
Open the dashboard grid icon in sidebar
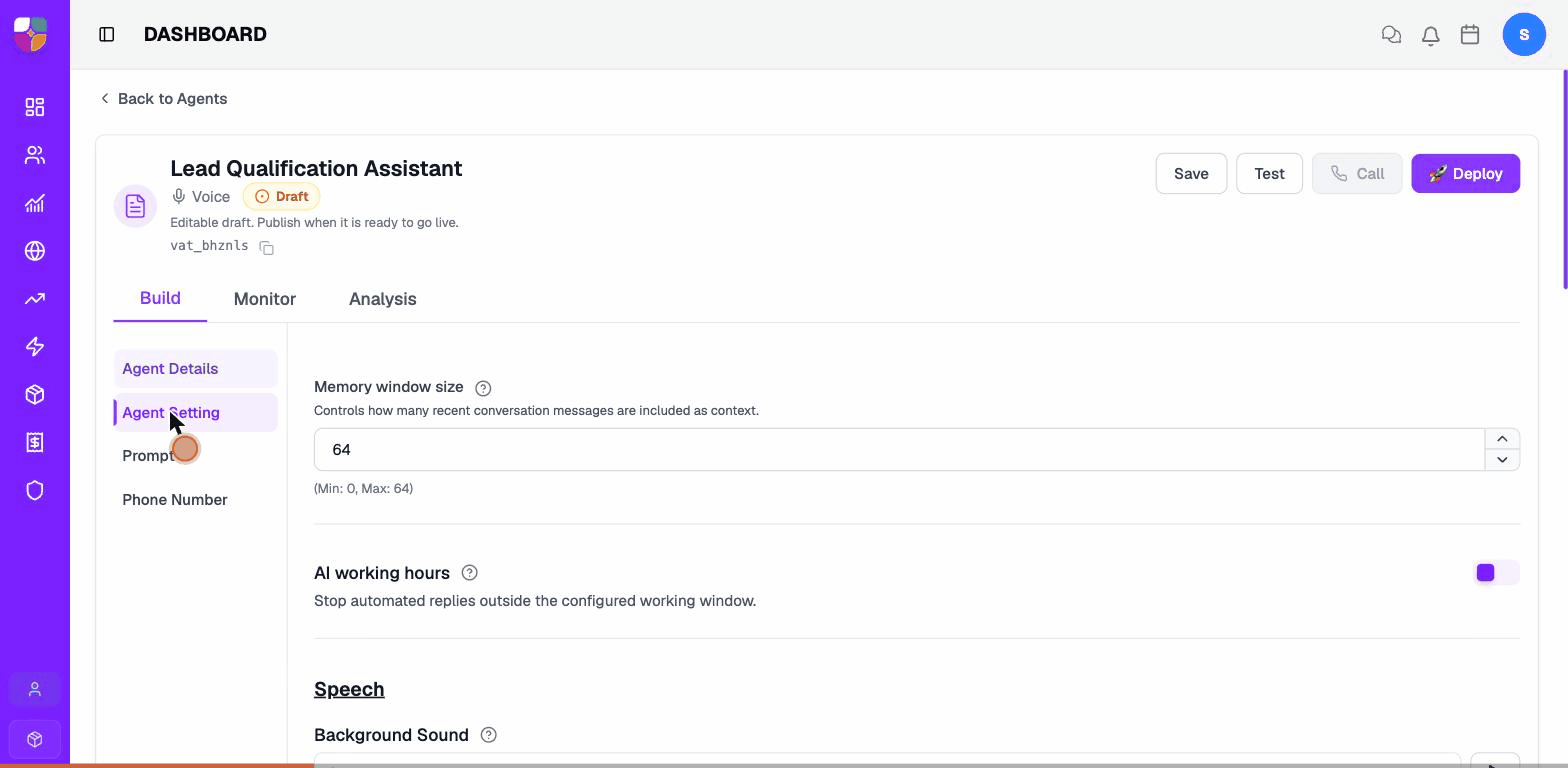coord(35,107)
